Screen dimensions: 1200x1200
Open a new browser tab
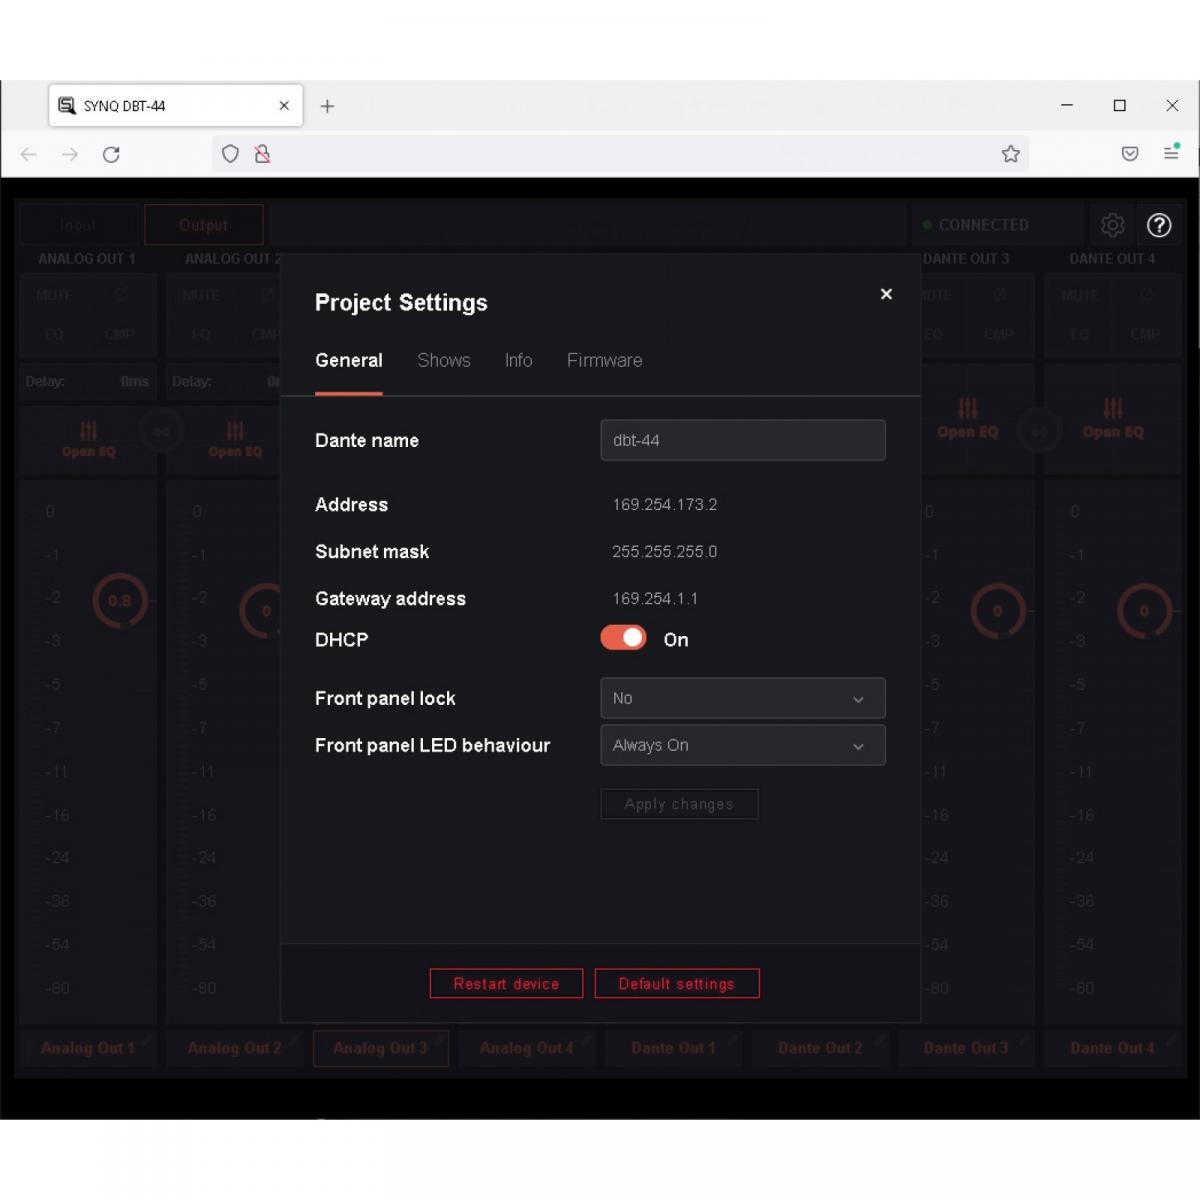pos(327,106)
